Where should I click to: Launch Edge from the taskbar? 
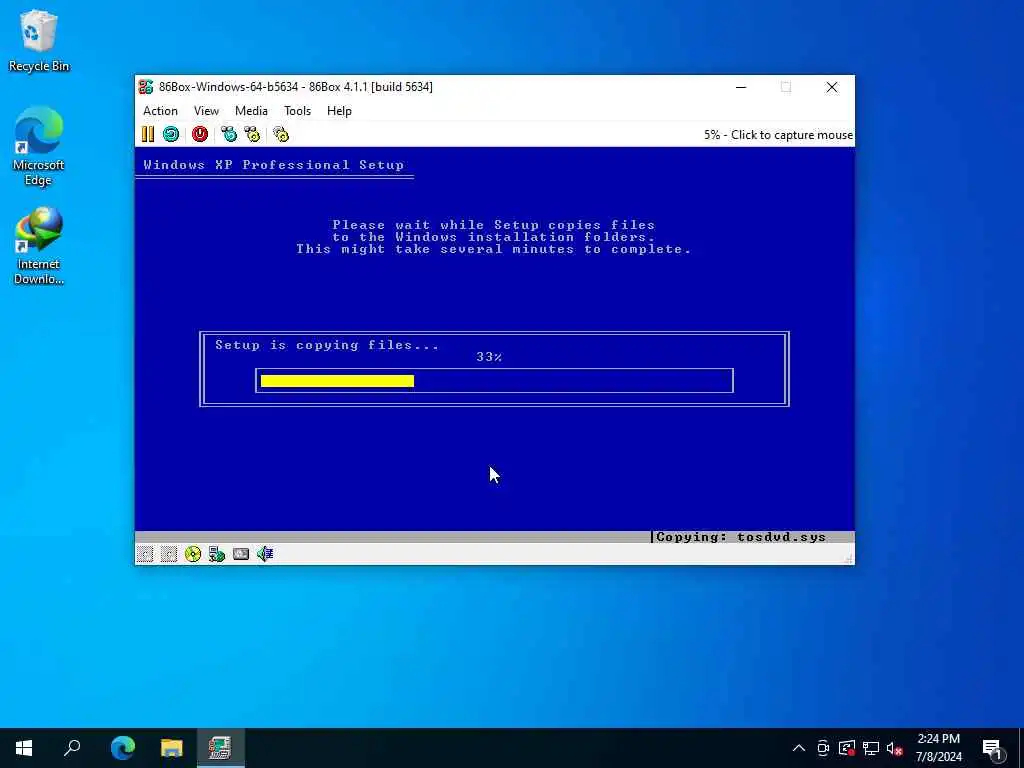(123, 748)
